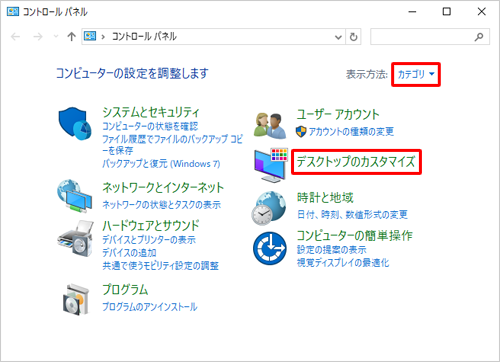Focus the Control Panel search box
Viewport: 500px width, 362px height.
430,37
